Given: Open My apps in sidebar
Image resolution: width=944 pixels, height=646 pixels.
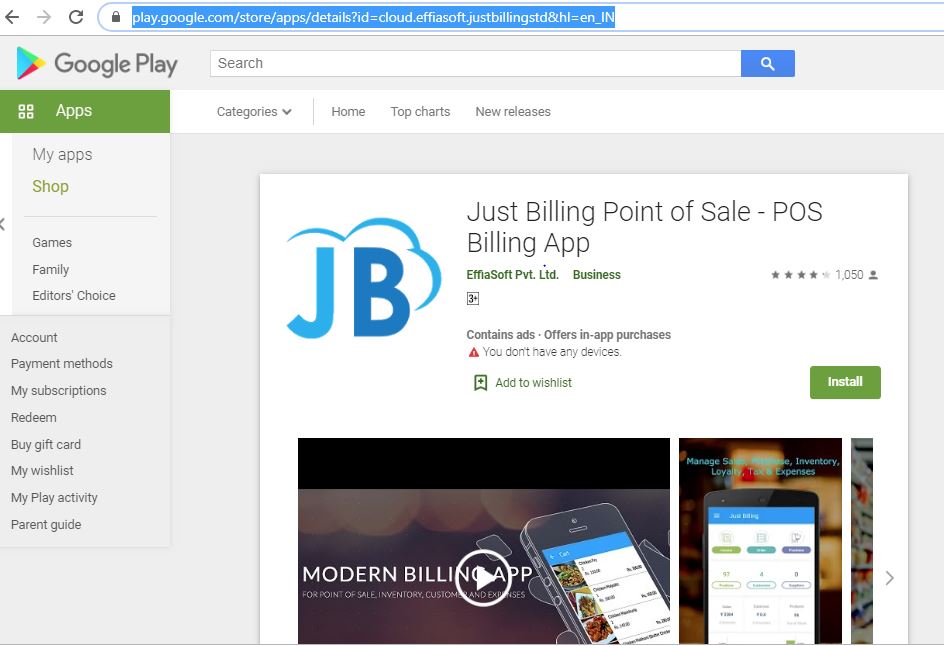Looking at the screenshot, I should click(x=62, y=155).
